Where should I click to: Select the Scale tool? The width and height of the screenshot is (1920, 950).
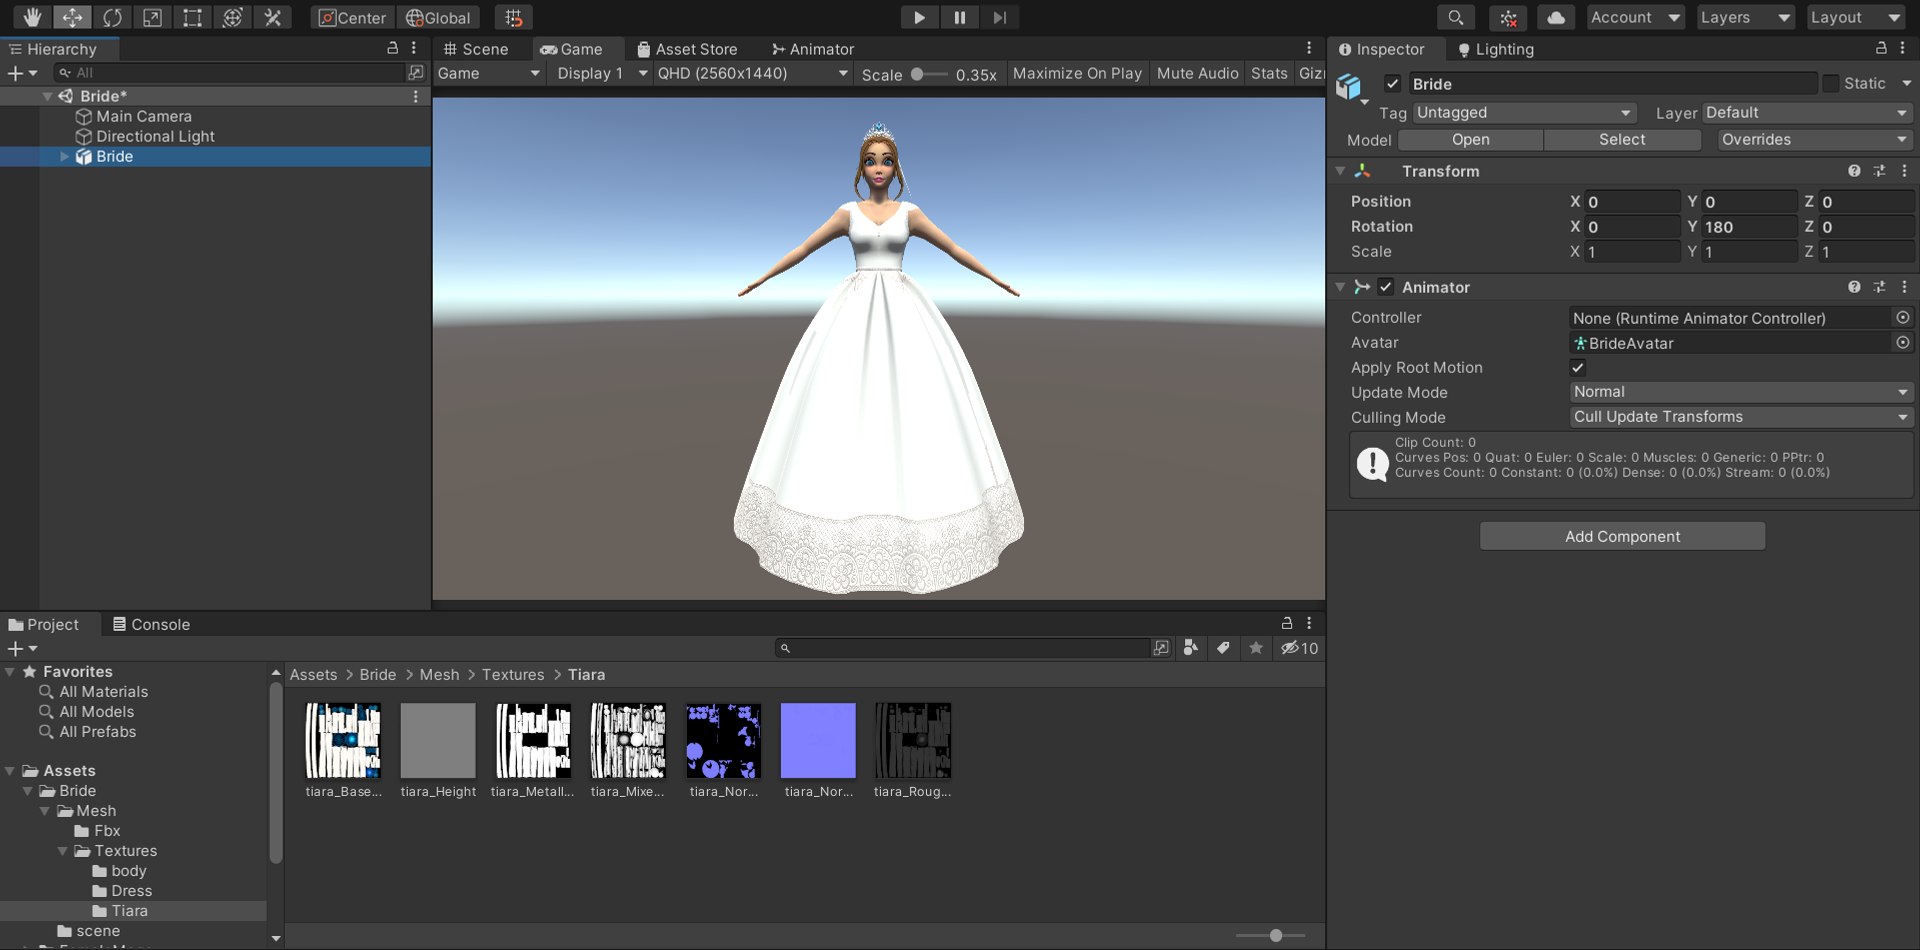point(152,17)
